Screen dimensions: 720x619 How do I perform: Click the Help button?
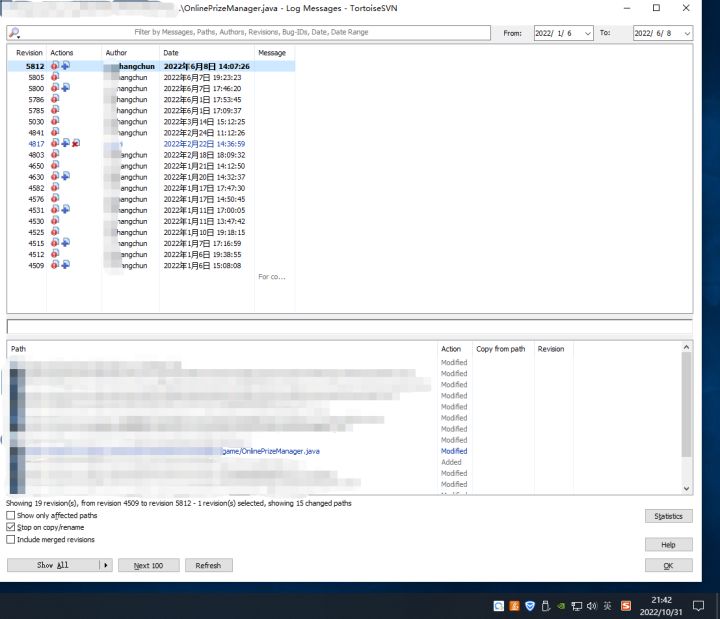[669, 545]
